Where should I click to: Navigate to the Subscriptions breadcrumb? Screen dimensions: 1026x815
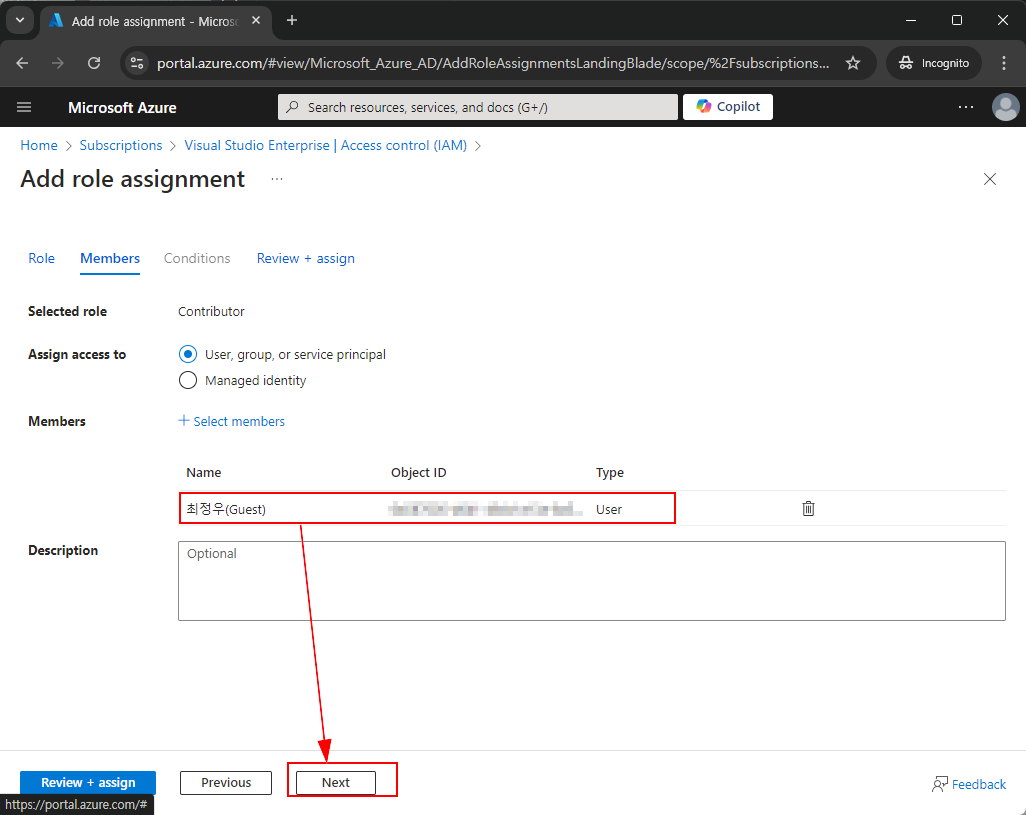pos(121,145)
